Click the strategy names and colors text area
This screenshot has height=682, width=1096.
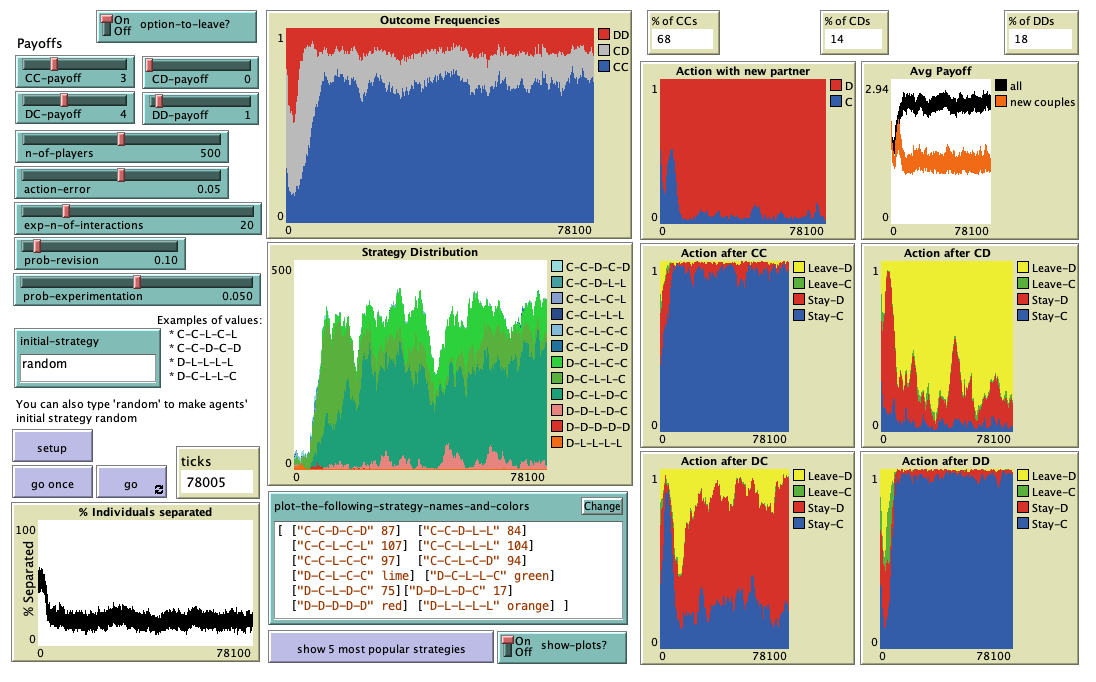tap(446, 567)
